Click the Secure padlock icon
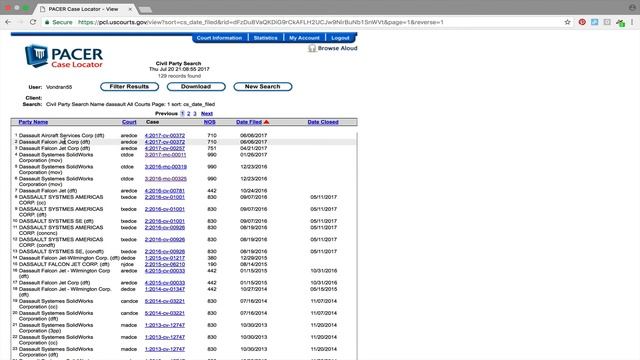640x360 pixels. [x=47, y=22]
